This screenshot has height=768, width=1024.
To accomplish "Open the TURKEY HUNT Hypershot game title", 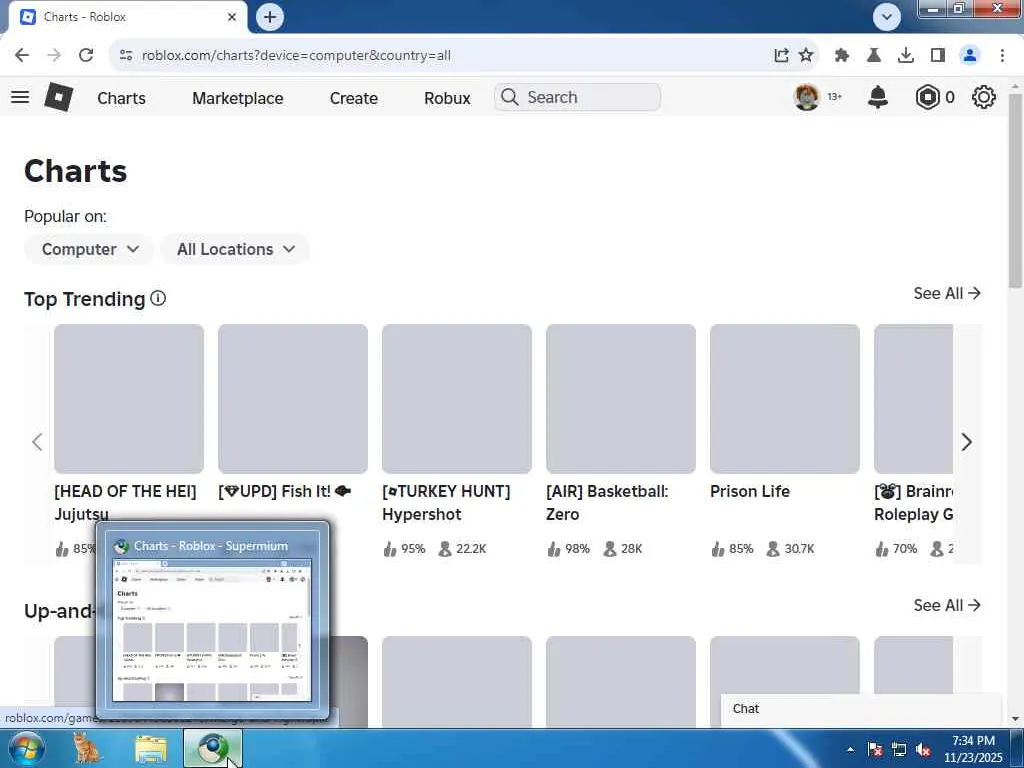I will coord(446,503).
